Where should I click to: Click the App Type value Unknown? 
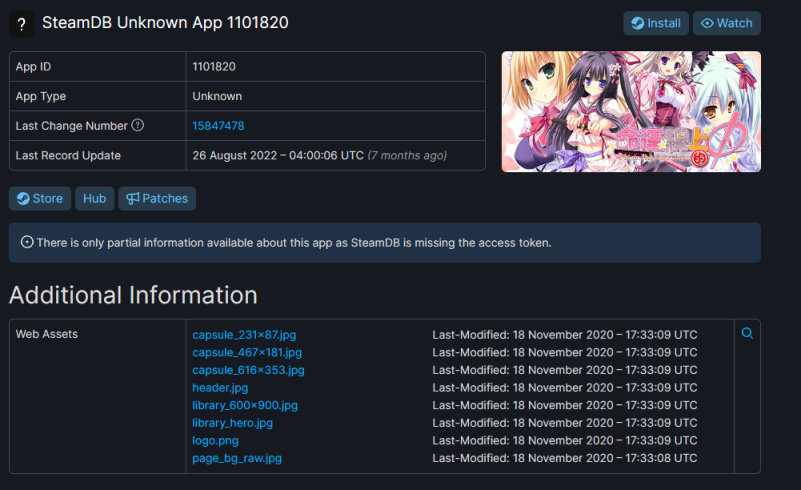[x=217, y=96]
